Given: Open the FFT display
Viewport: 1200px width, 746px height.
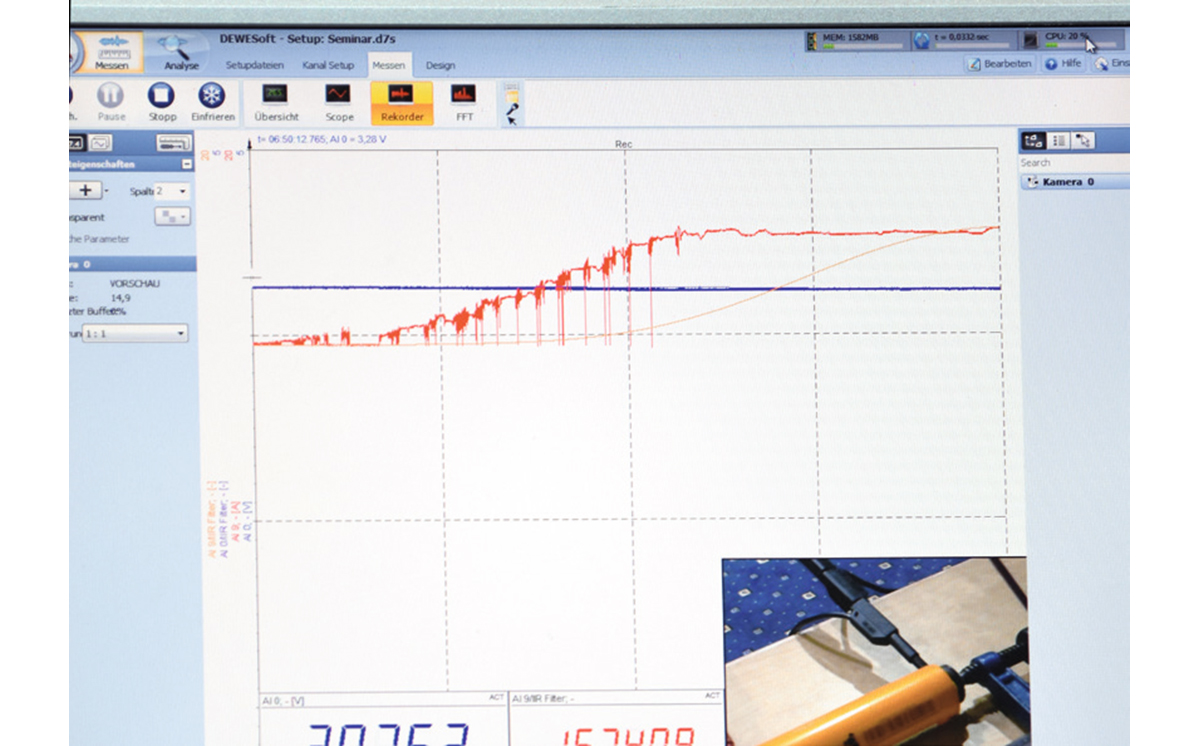Looking at the screenshot, I should 464,102.
